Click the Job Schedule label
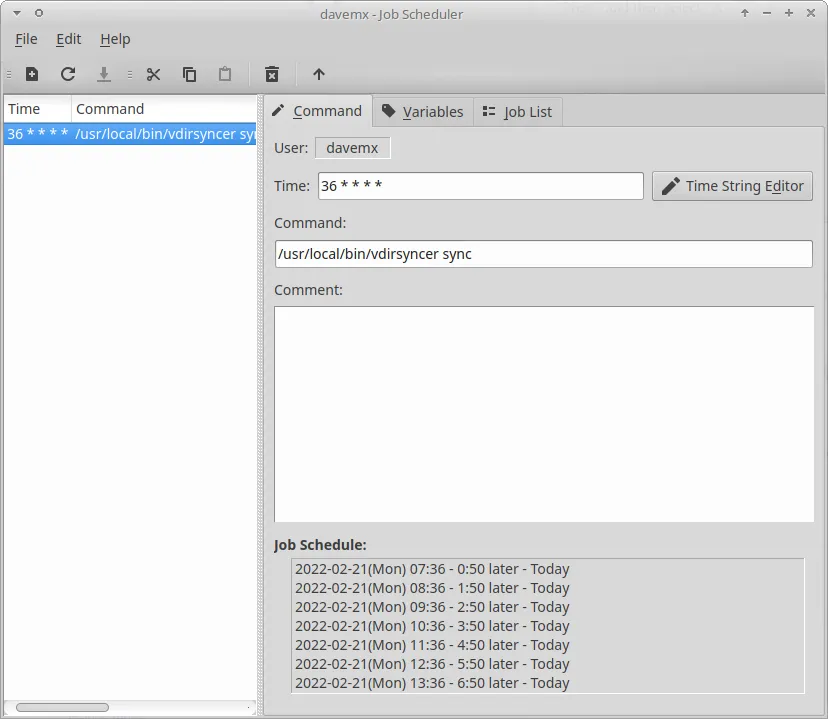This screenshot has width=828, height=719. pos(320,545)
